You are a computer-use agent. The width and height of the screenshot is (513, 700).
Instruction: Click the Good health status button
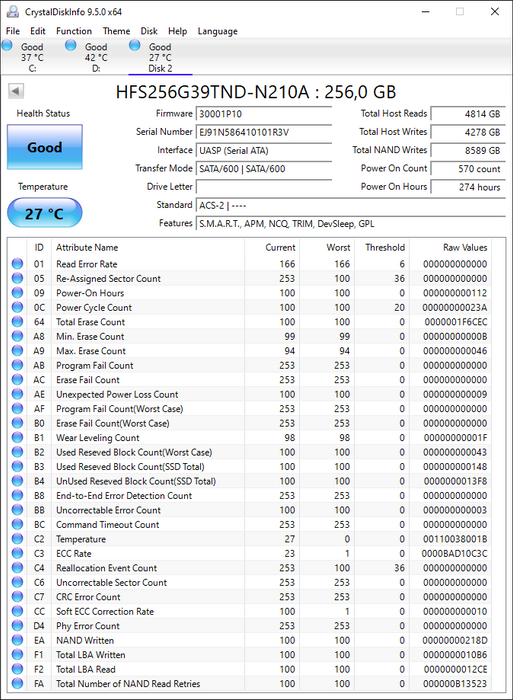pyautogui.click(x=45, y=147)
